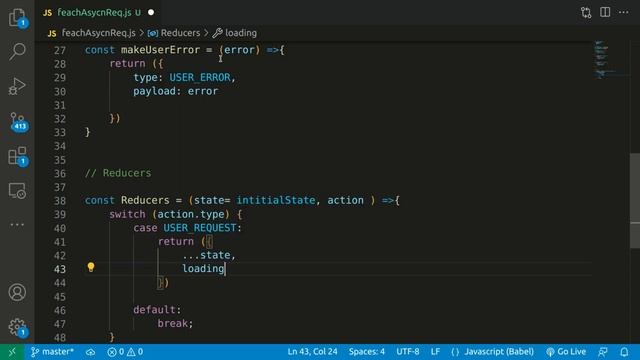Click the cloud publish sync icon
Viewport: 640px width, 360px height.
90,352
